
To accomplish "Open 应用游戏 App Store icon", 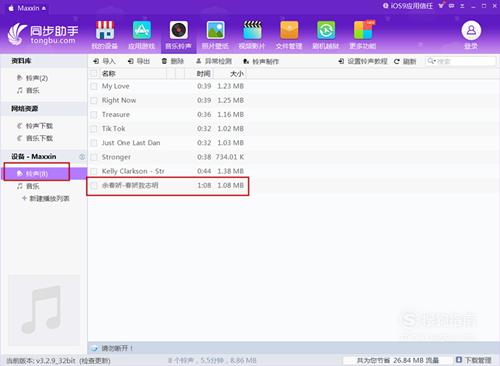I will coord(142,30).
